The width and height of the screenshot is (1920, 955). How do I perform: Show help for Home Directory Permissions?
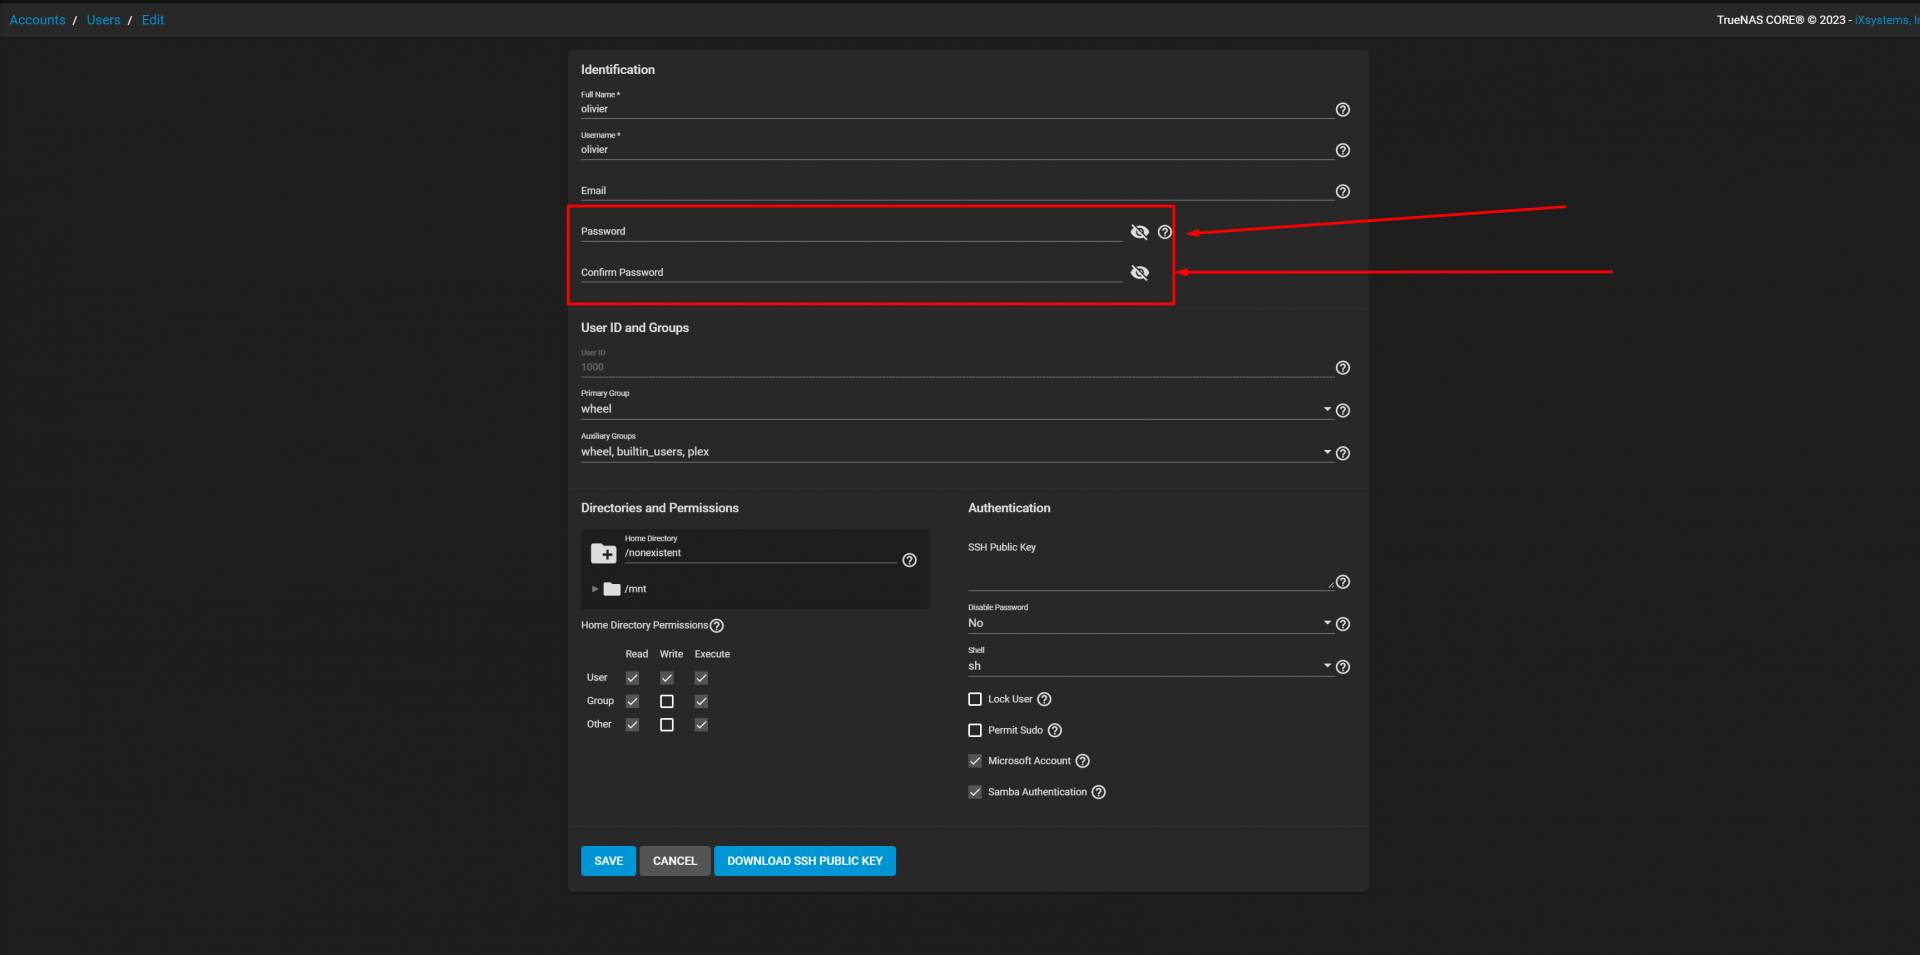tap(716, 626)
